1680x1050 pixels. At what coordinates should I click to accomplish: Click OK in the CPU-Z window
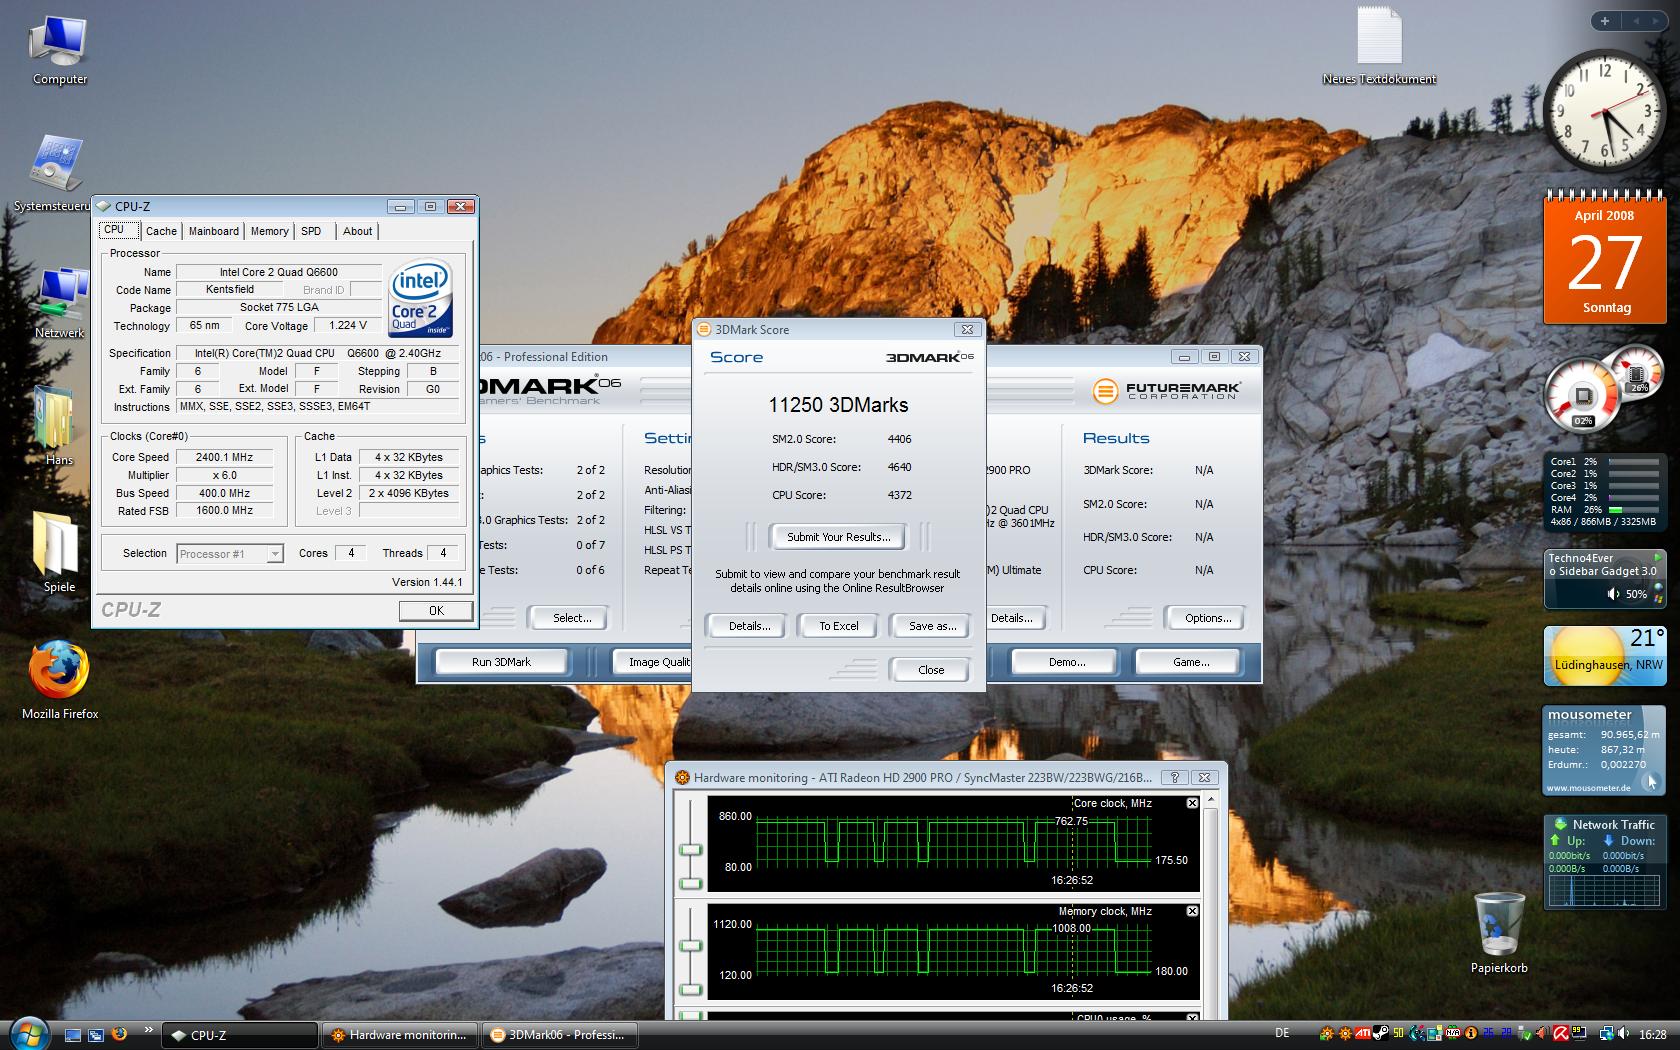pos(436,610)
